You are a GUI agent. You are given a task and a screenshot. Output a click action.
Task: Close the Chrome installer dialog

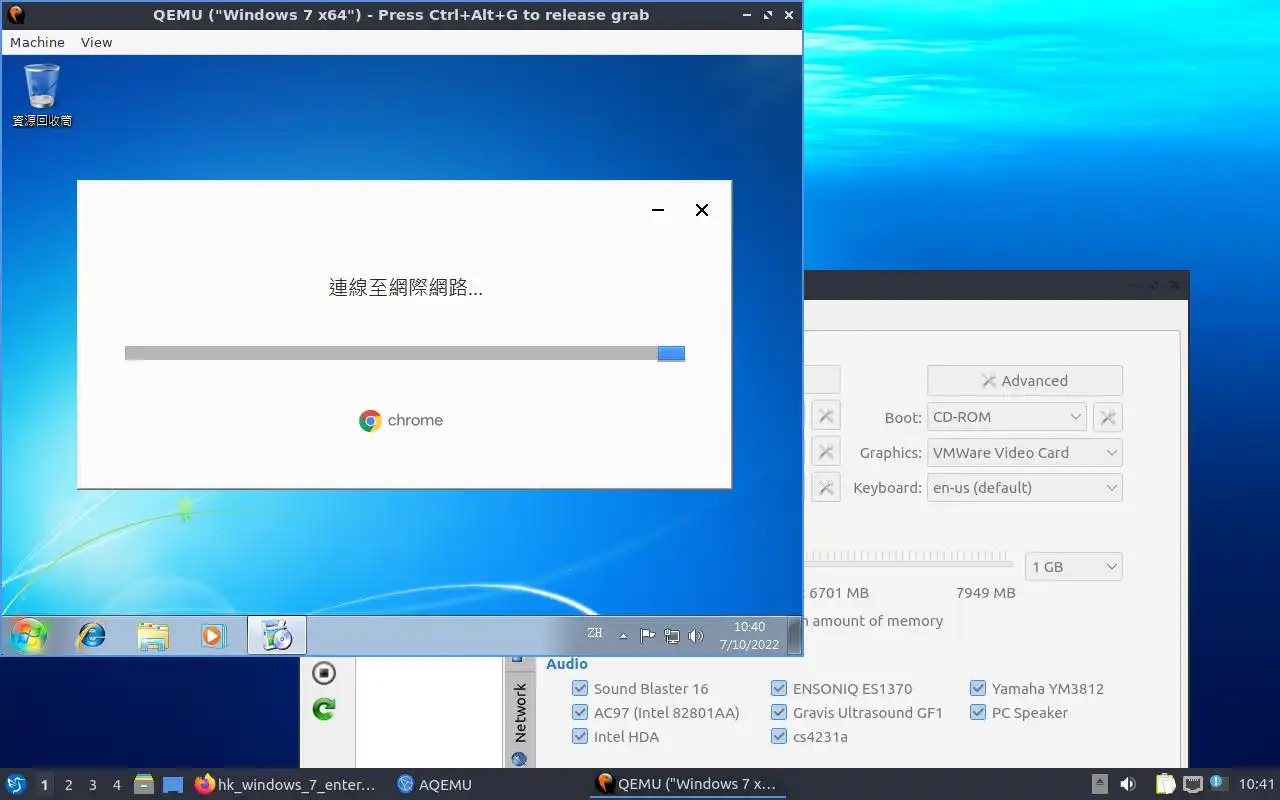[702, 210]
